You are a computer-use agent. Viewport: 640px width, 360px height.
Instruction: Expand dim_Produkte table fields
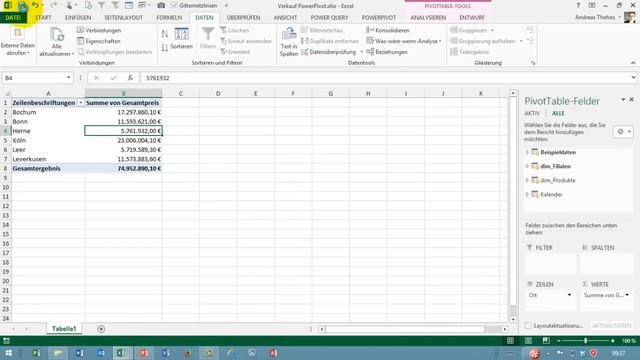(x=527, y=180)
